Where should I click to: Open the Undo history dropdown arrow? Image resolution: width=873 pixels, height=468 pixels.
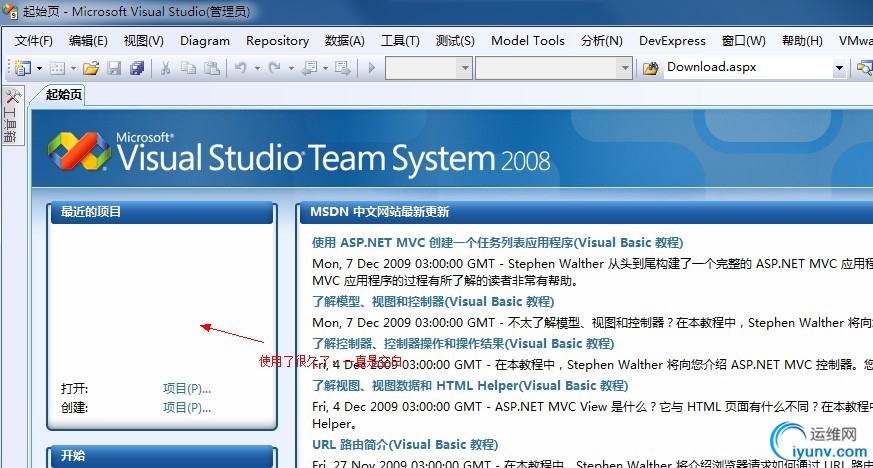point(257,68)
